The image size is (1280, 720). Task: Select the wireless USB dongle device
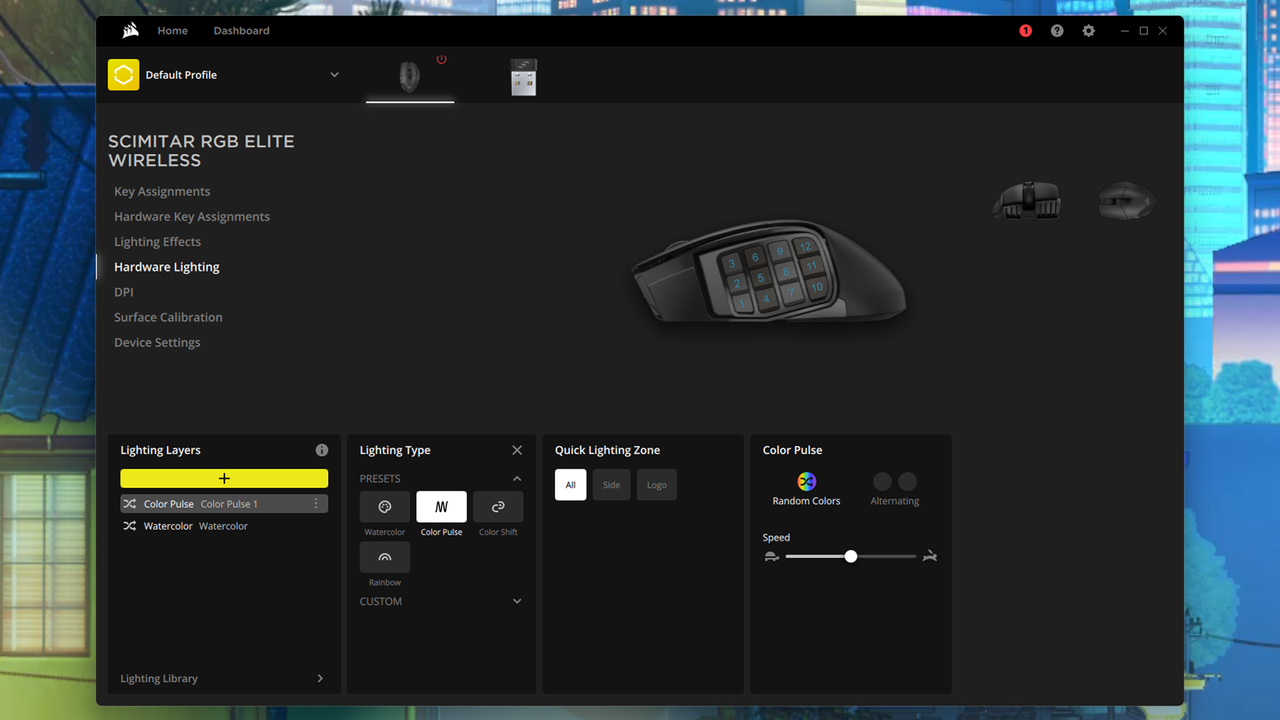523,77
